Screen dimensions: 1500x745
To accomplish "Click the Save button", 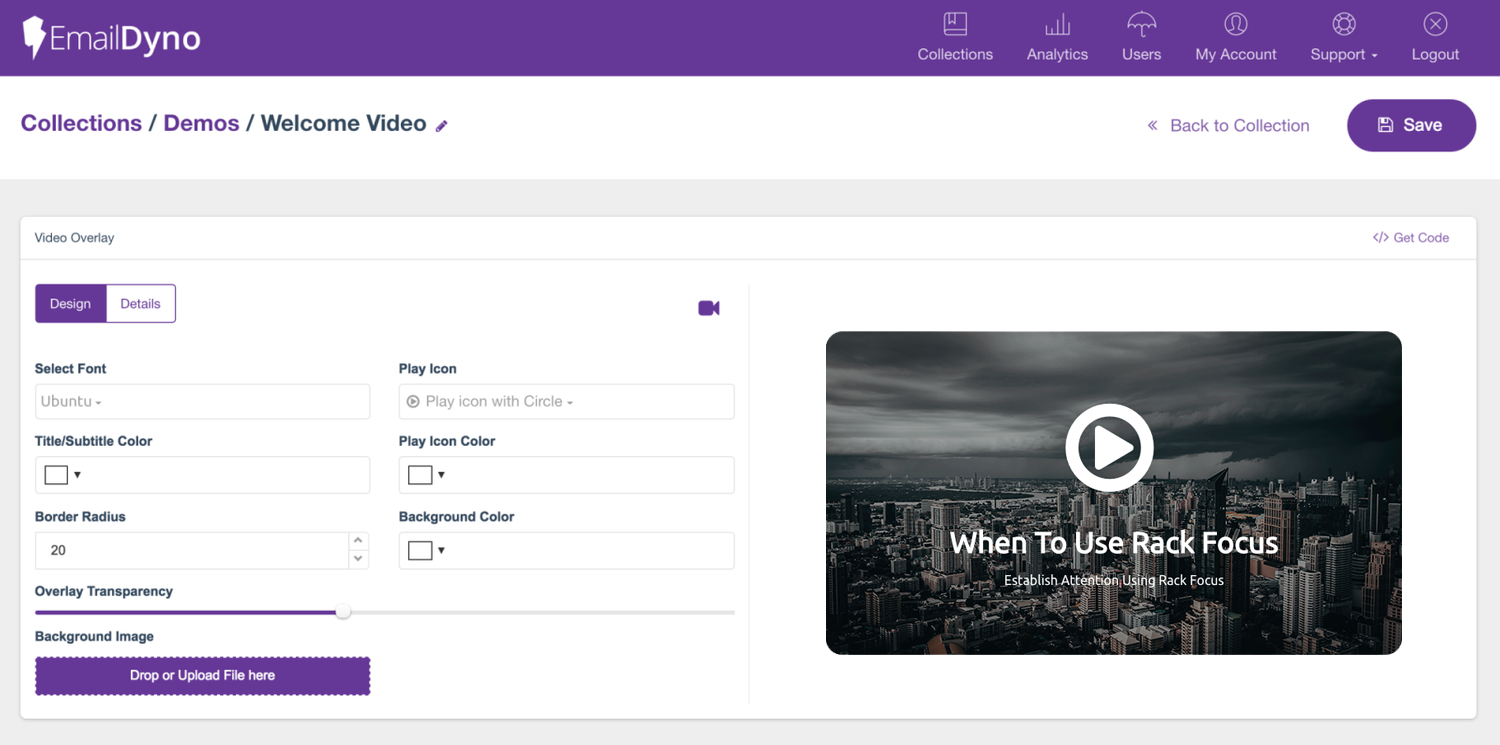I will [1411, 125].
